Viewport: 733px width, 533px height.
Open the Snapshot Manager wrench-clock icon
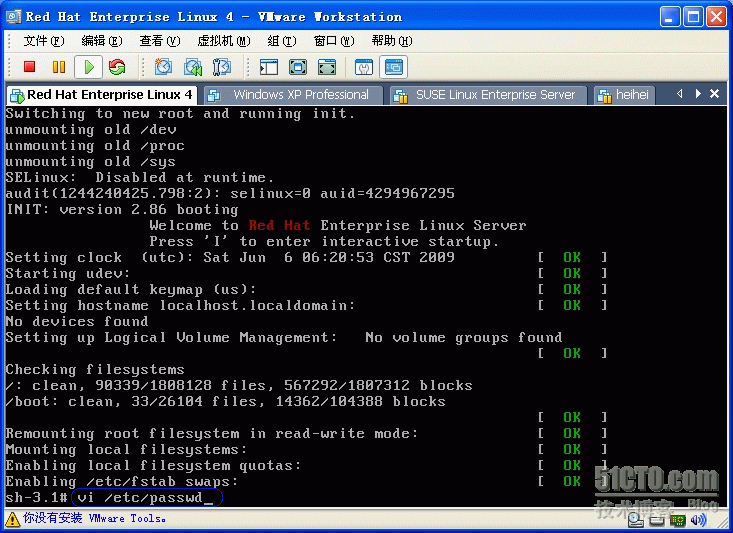(x=222, y=67)
